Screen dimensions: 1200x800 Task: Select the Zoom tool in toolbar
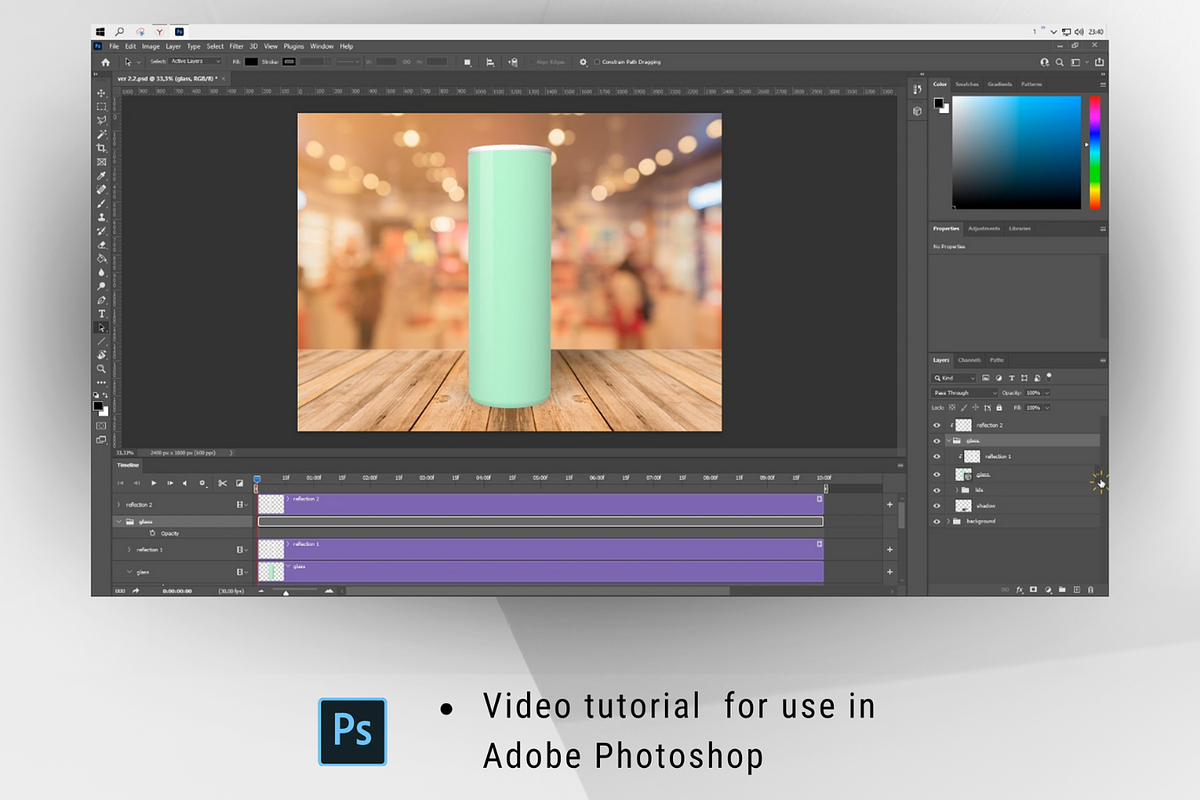tap(102, 369)
